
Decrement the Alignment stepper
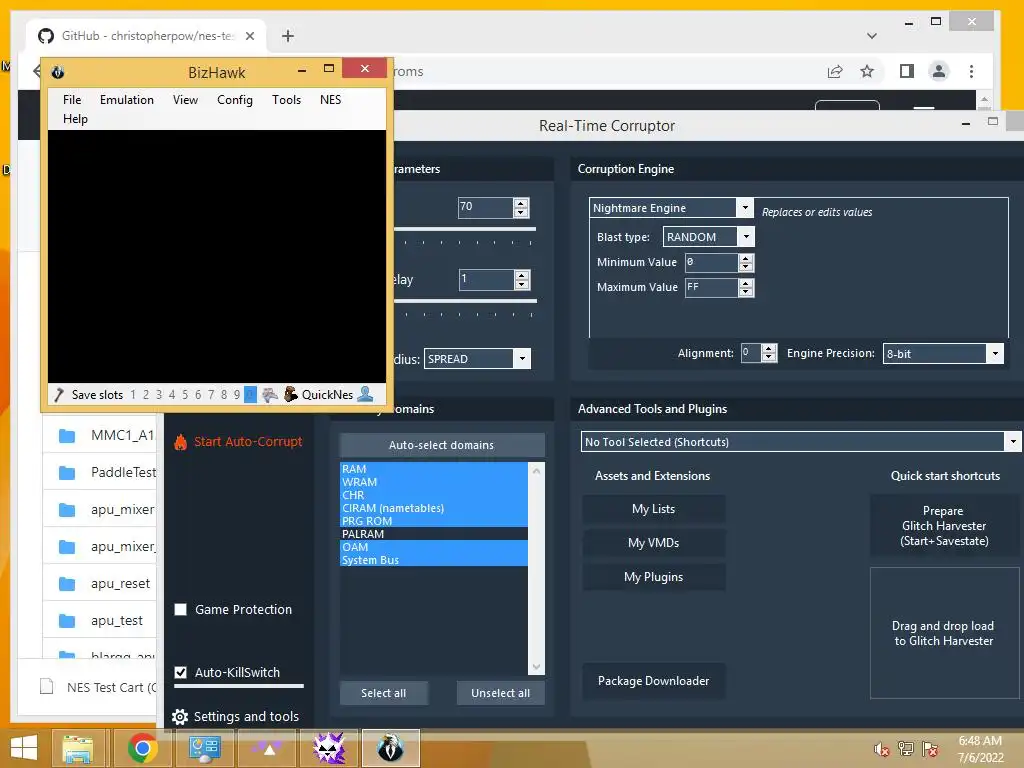coord(769,357)
